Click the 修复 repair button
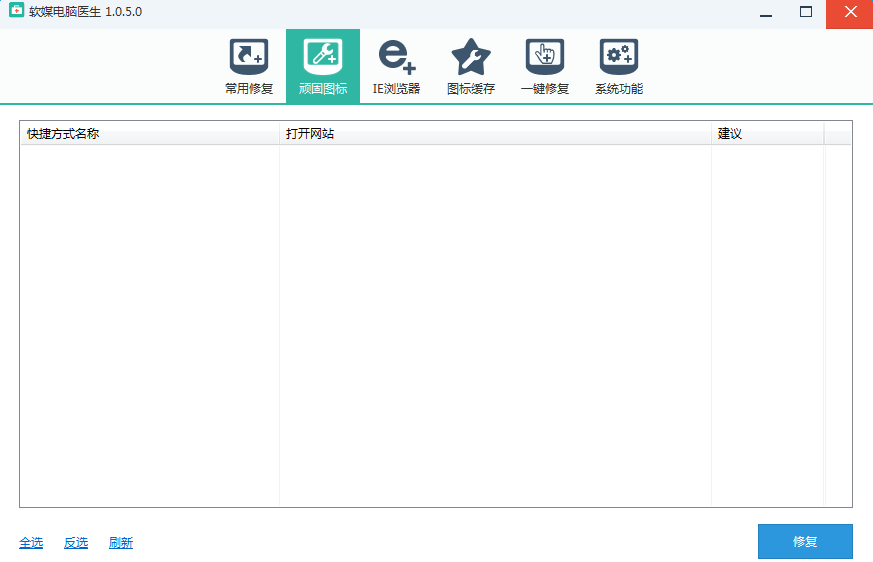Screen dimensions: 873x562 pos(805,541)
